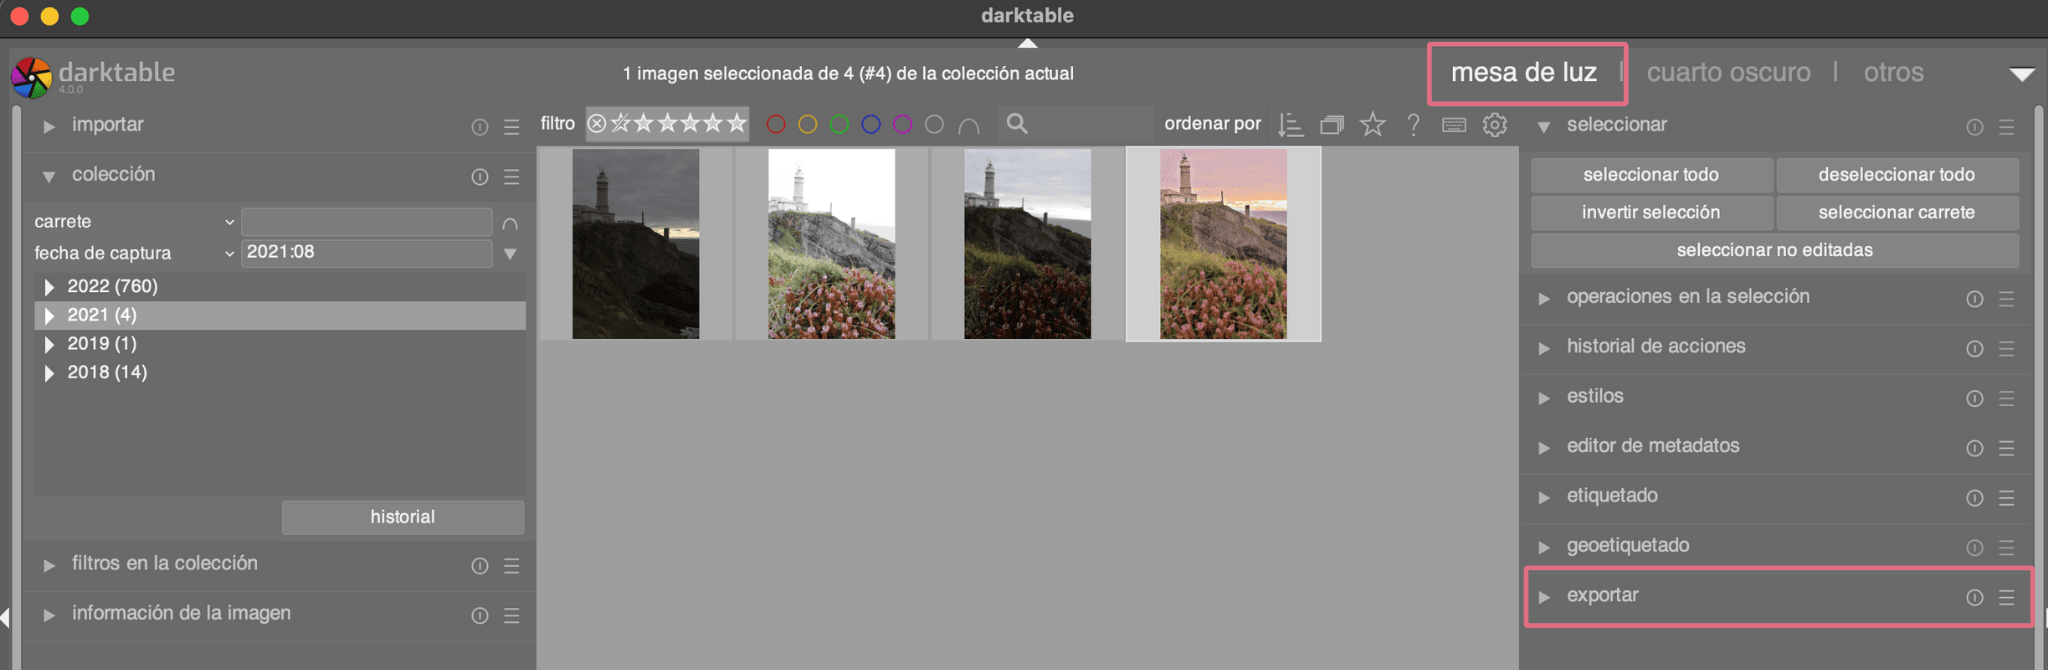
Task: Expand the importar module
Action: (48, 127)
